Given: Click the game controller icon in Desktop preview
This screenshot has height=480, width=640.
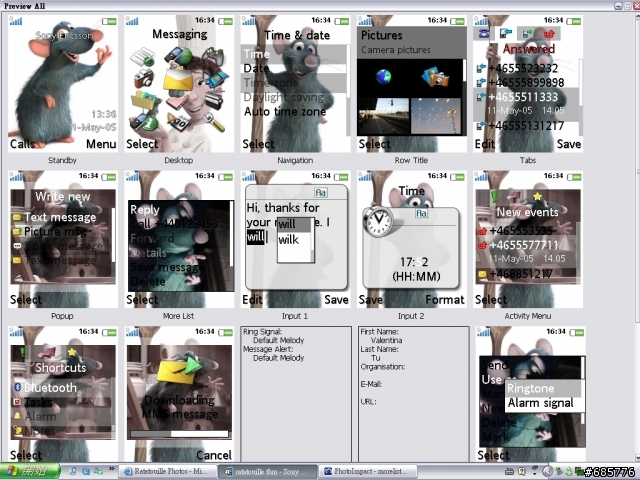Looking at the screenshot, I should click(x=213, y=56).
